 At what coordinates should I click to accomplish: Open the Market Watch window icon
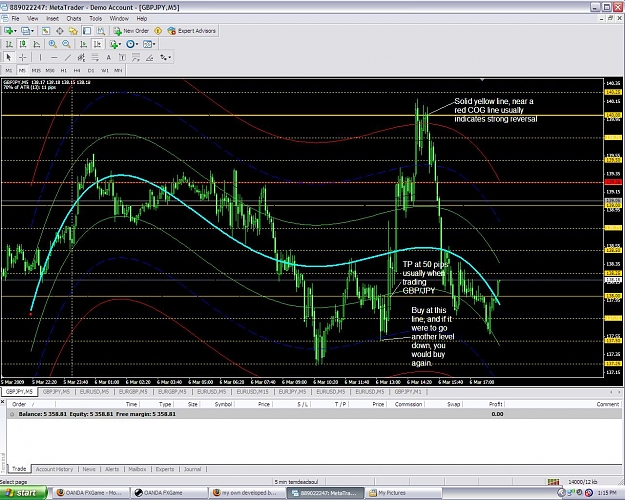46,31
